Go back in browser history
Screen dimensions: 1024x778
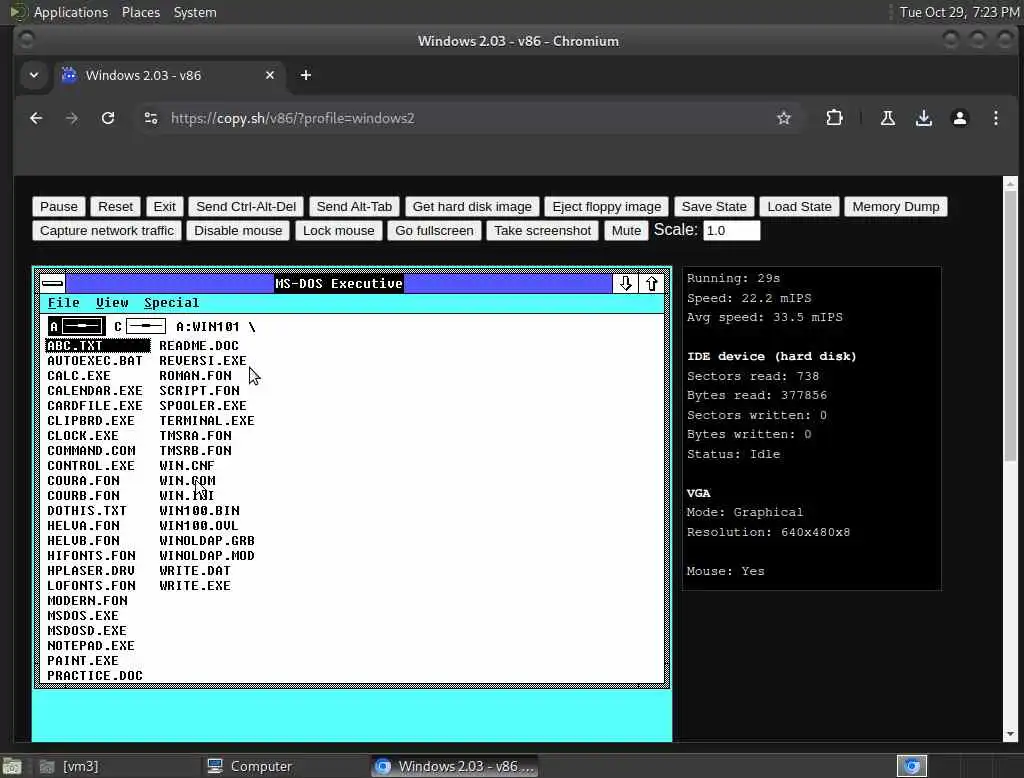tap(37, 118)
